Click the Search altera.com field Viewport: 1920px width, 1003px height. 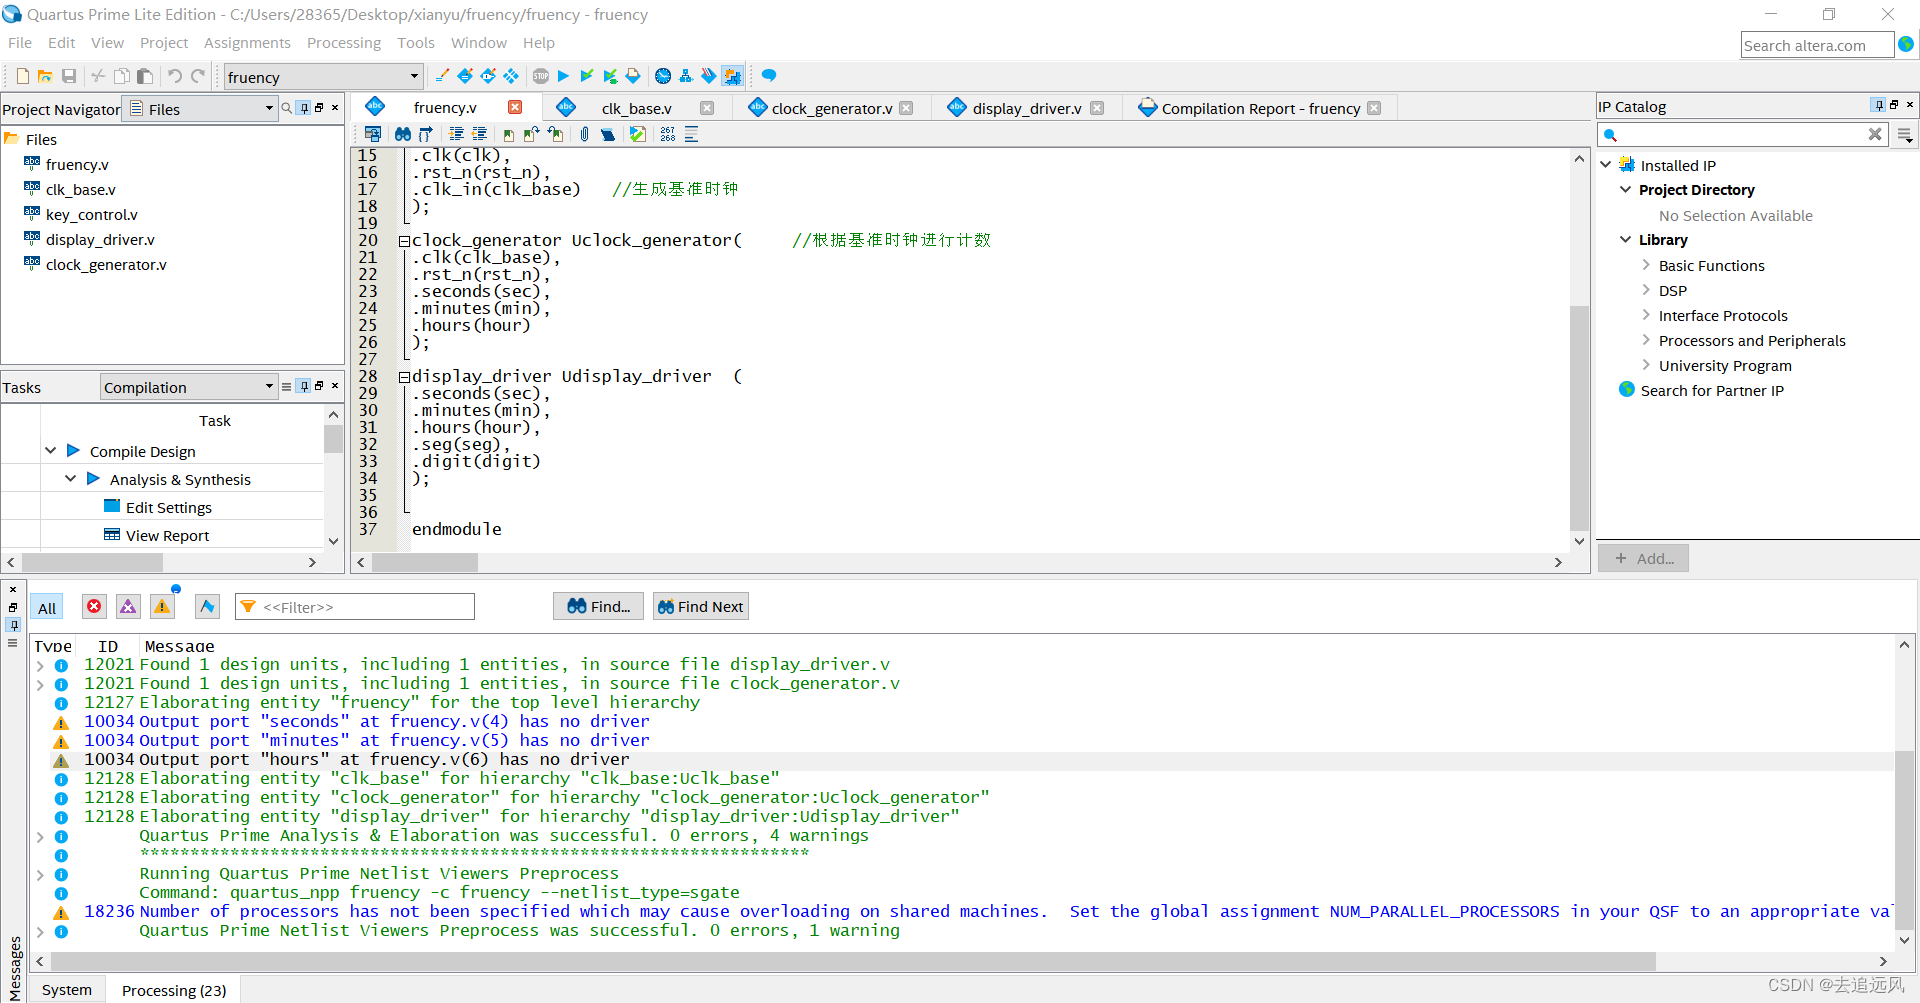[x=1816, y=45]
